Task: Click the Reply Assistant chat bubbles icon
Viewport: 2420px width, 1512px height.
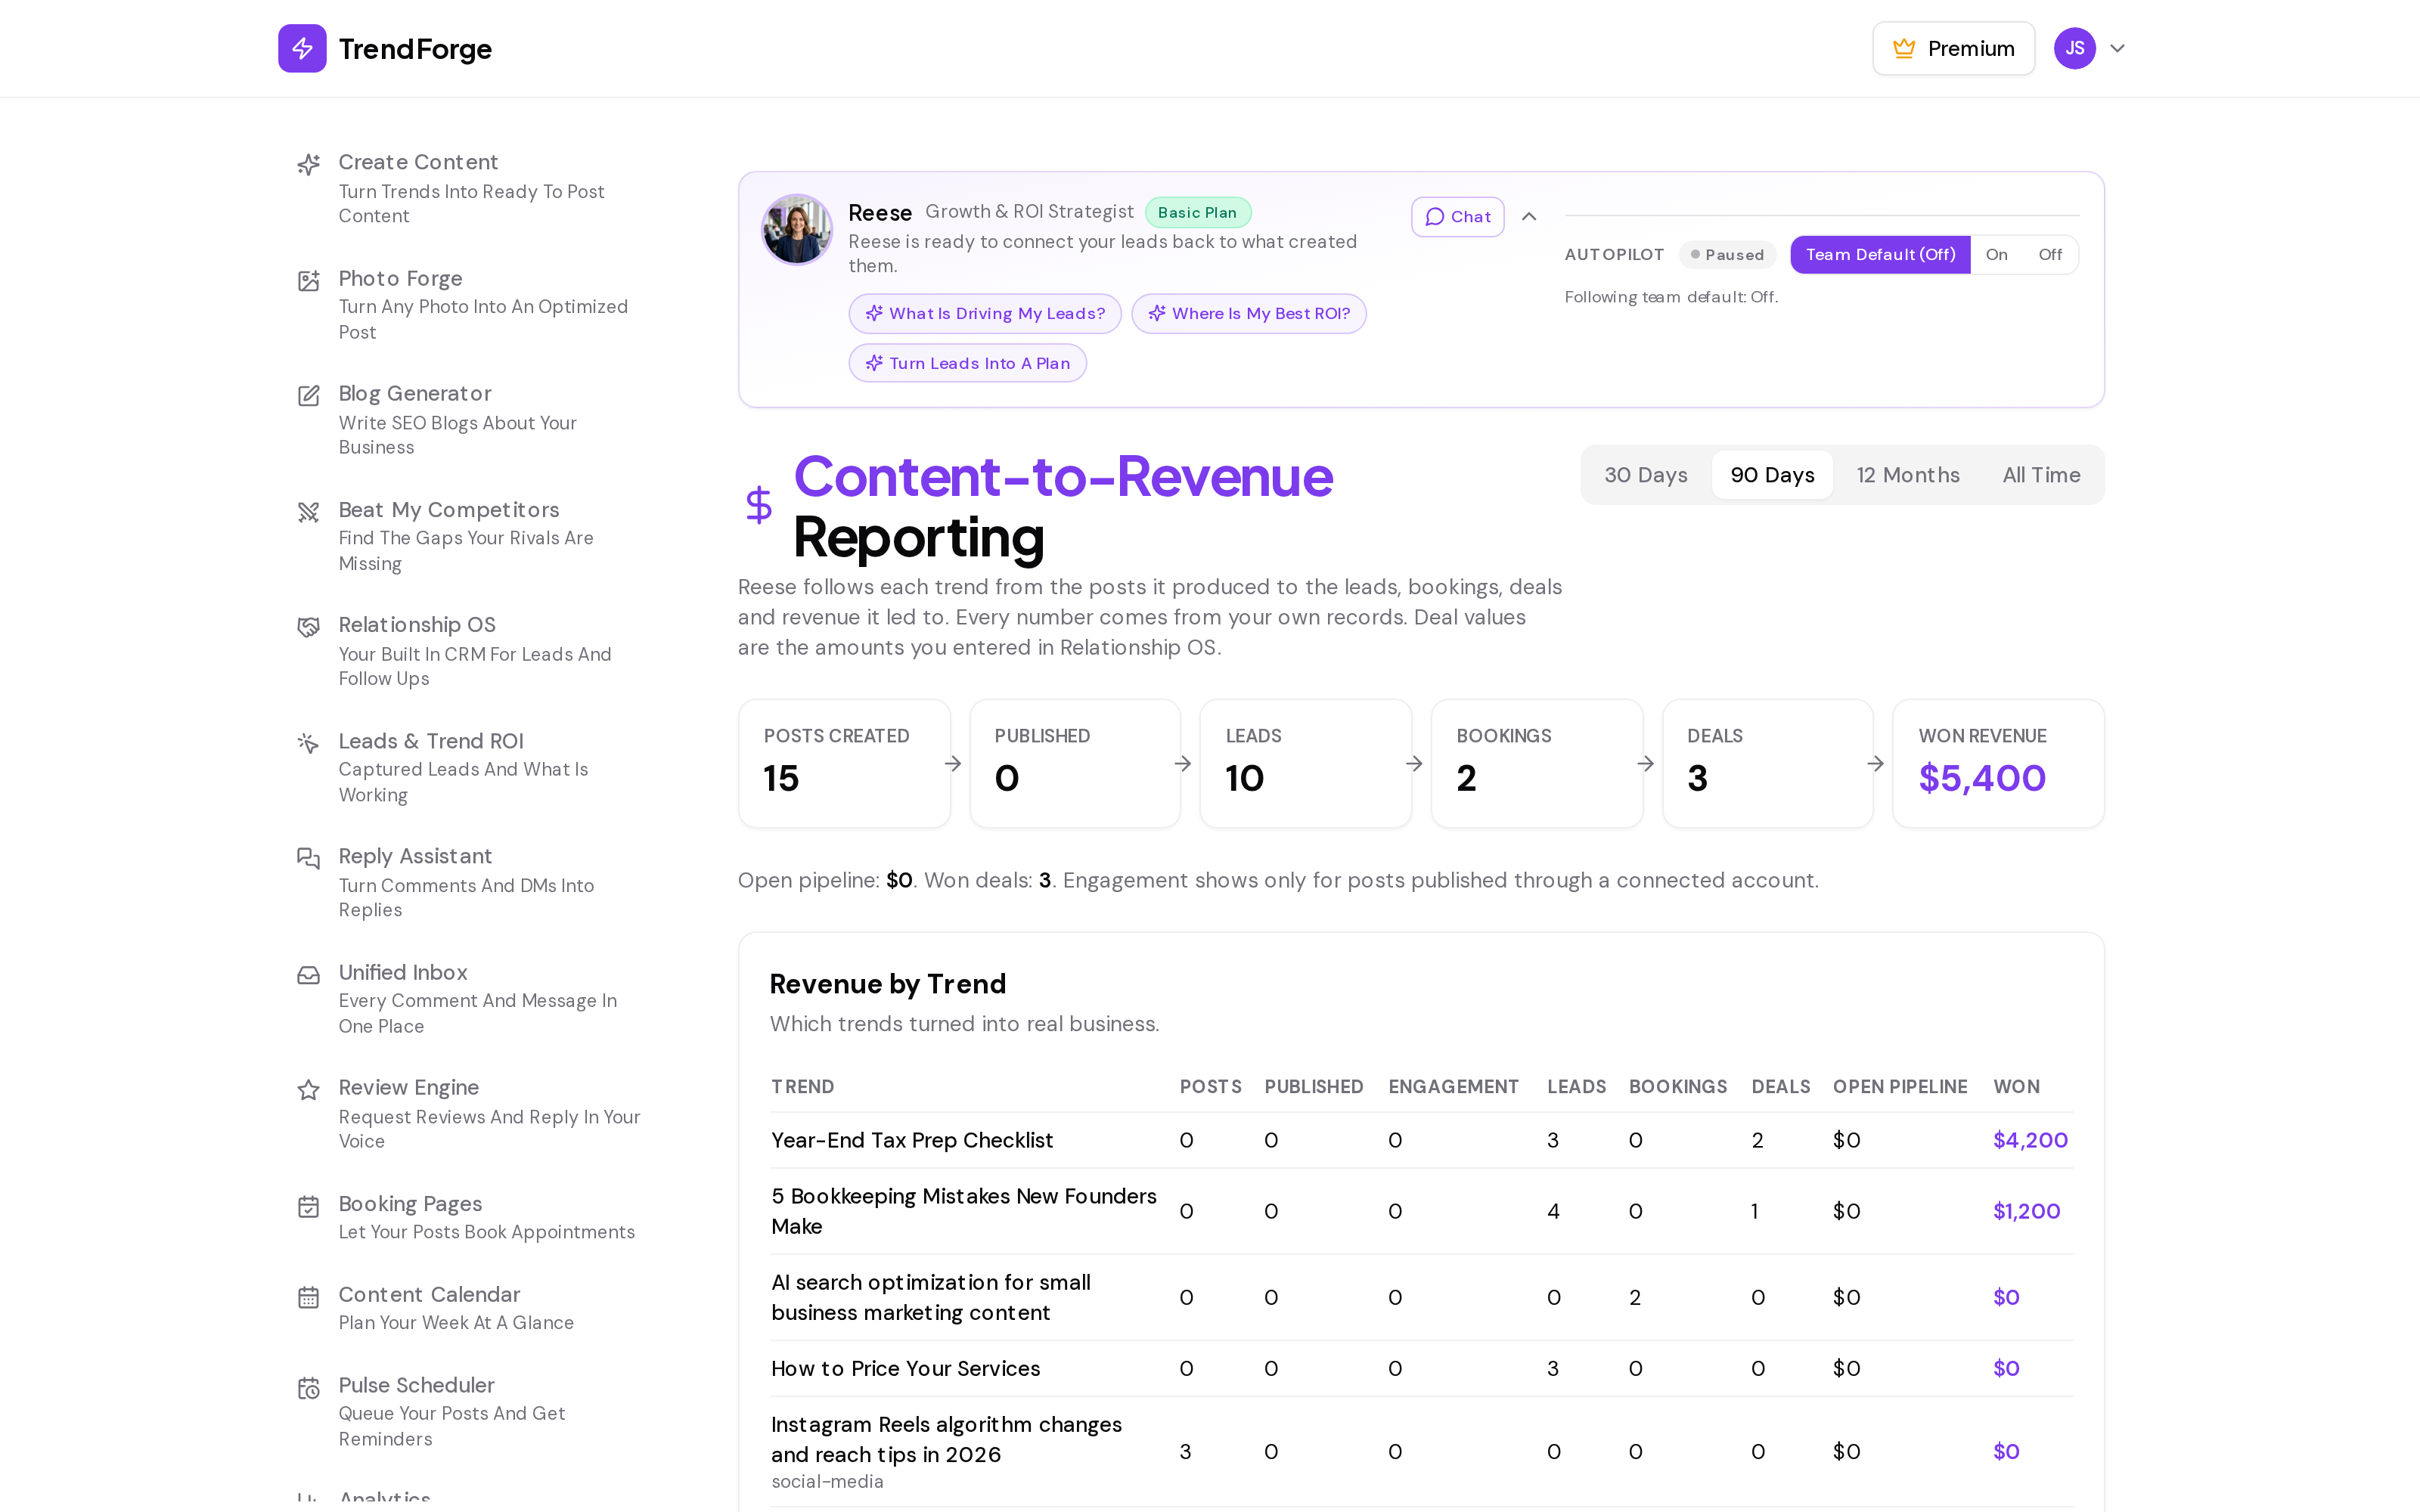Action: coord(309,858)
